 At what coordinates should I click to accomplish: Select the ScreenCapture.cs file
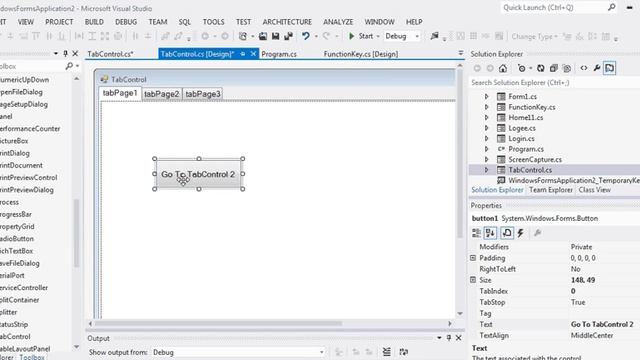(535, 160)
